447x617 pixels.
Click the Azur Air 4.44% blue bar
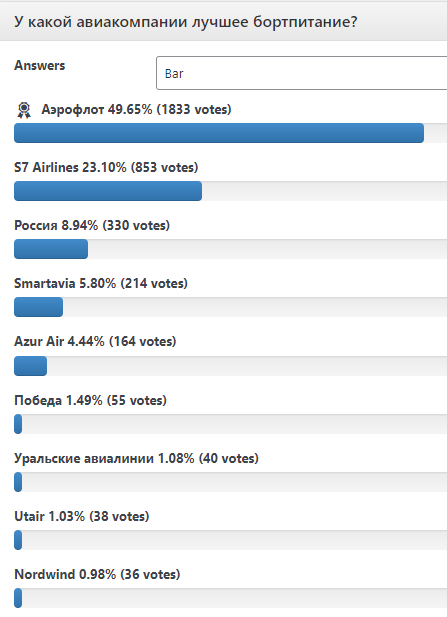(30, 366)
